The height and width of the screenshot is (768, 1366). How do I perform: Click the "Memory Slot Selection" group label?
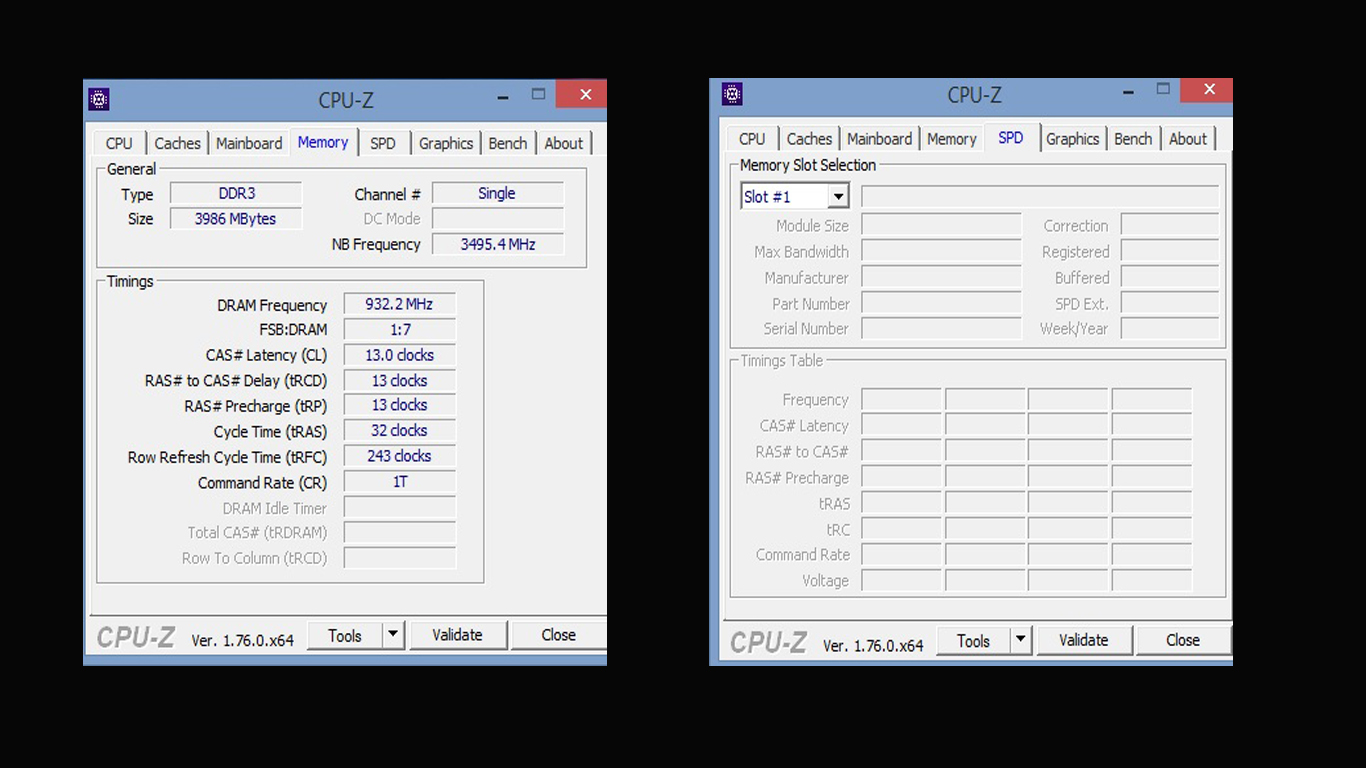(x=808, y=165)
